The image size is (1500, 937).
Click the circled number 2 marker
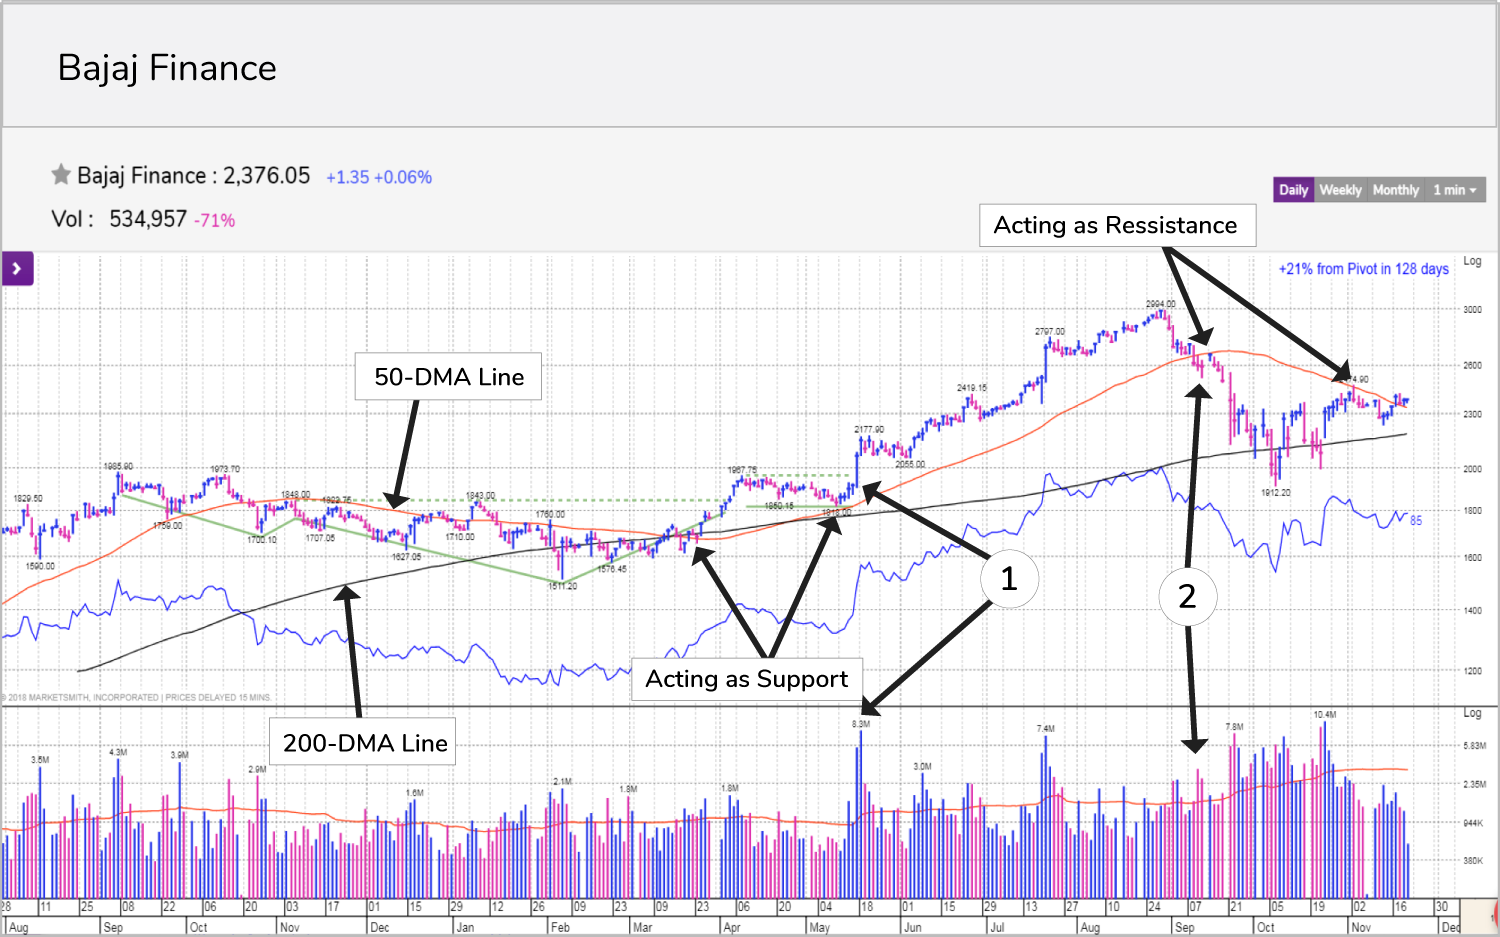click(1187, 596)
